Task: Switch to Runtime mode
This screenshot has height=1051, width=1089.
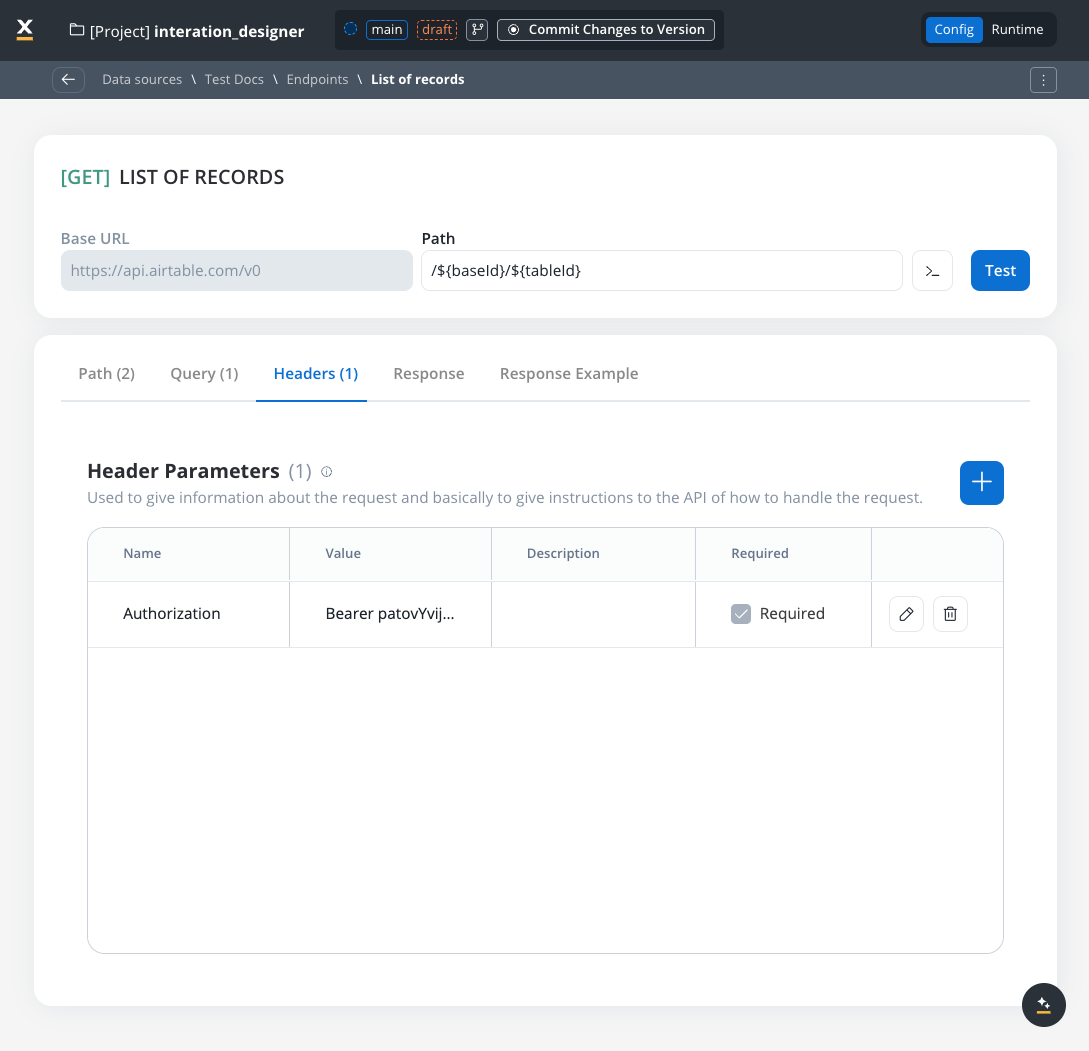Action: [x=1017, y=30]
